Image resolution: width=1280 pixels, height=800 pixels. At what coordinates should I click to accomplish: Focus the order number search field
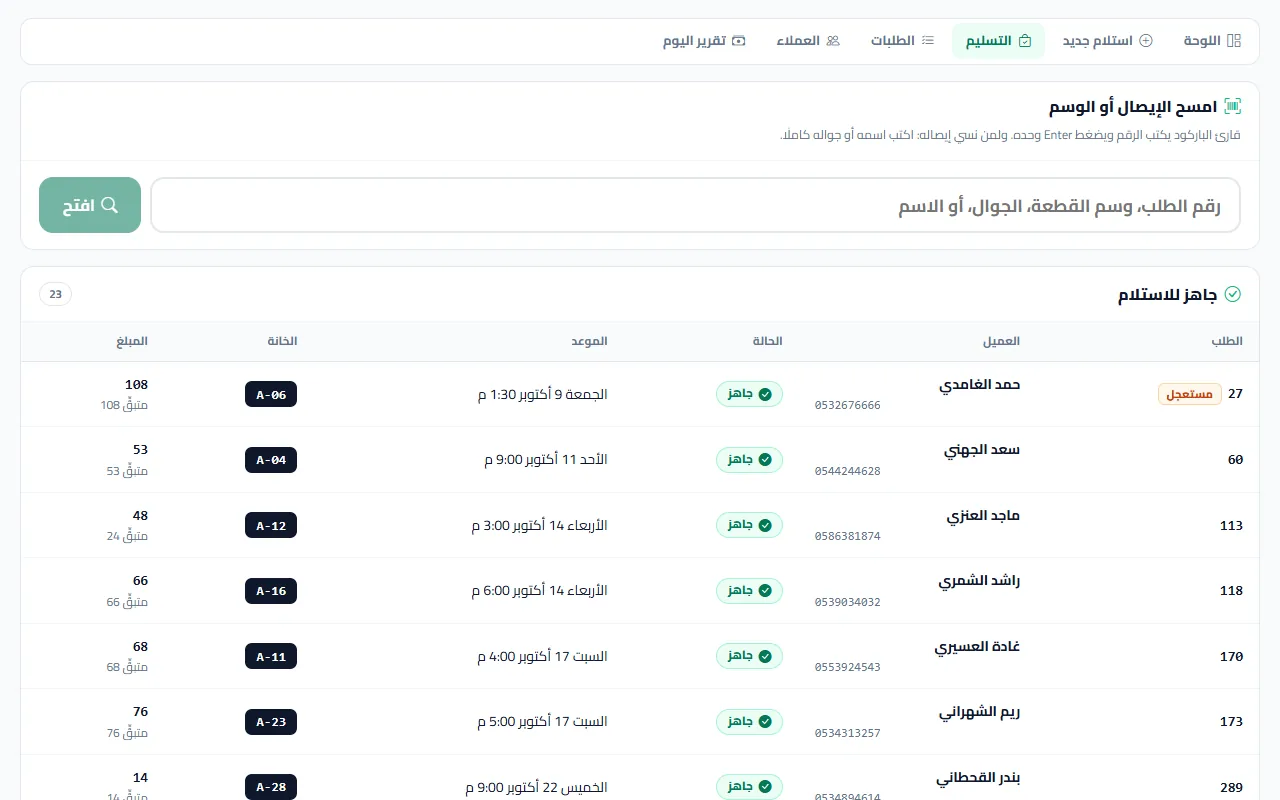tap(695, 205)
